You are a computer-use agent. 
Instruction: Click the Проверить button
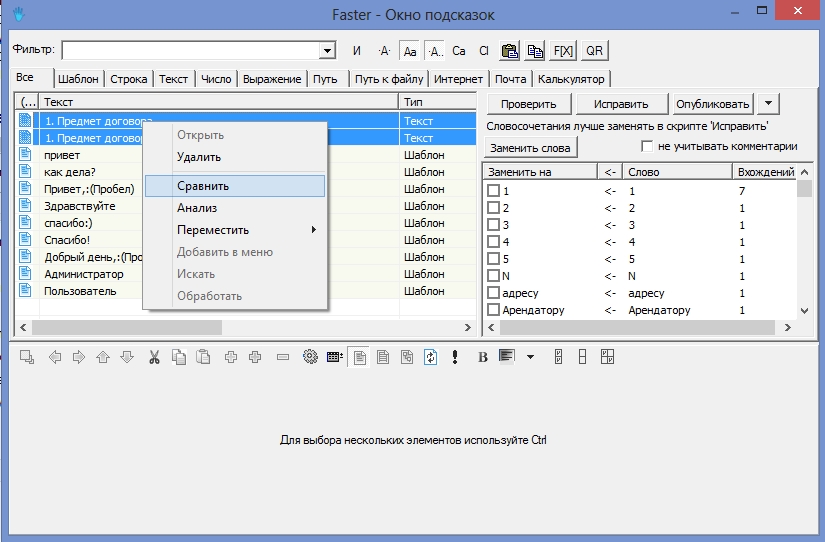point(529,104)
